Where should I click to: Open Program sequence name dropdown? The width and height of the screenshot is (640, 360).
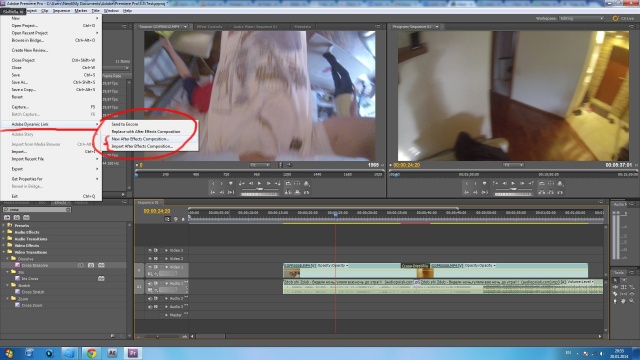(x=437, y=27)
